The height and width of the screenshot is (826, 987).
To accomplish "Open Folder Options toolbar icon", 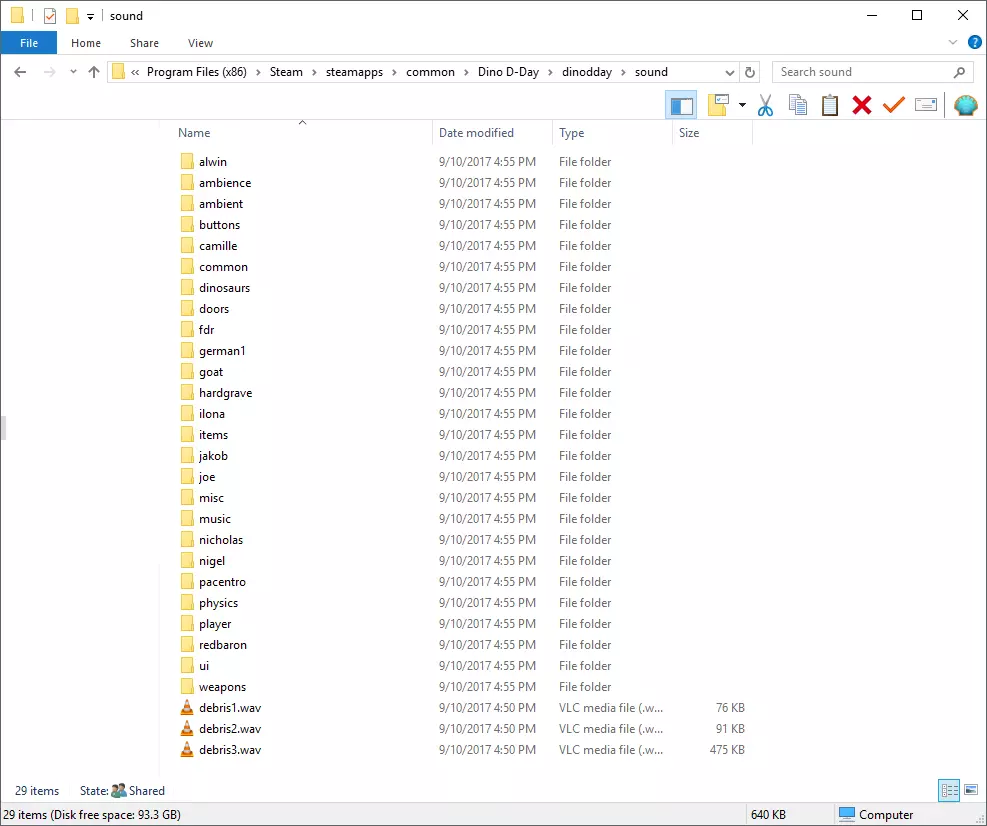I will 718,105.
